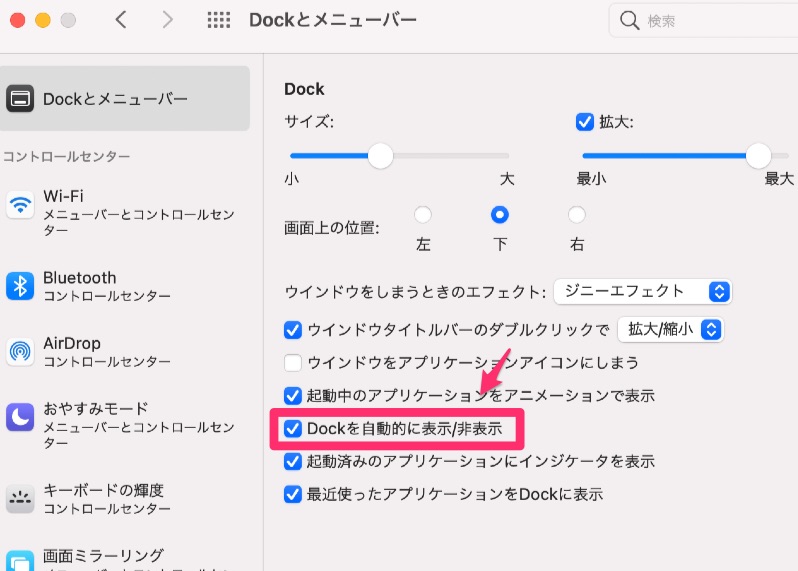Enable ウインドウをアプリケーションアイコンにしまう checkbox

293,363
